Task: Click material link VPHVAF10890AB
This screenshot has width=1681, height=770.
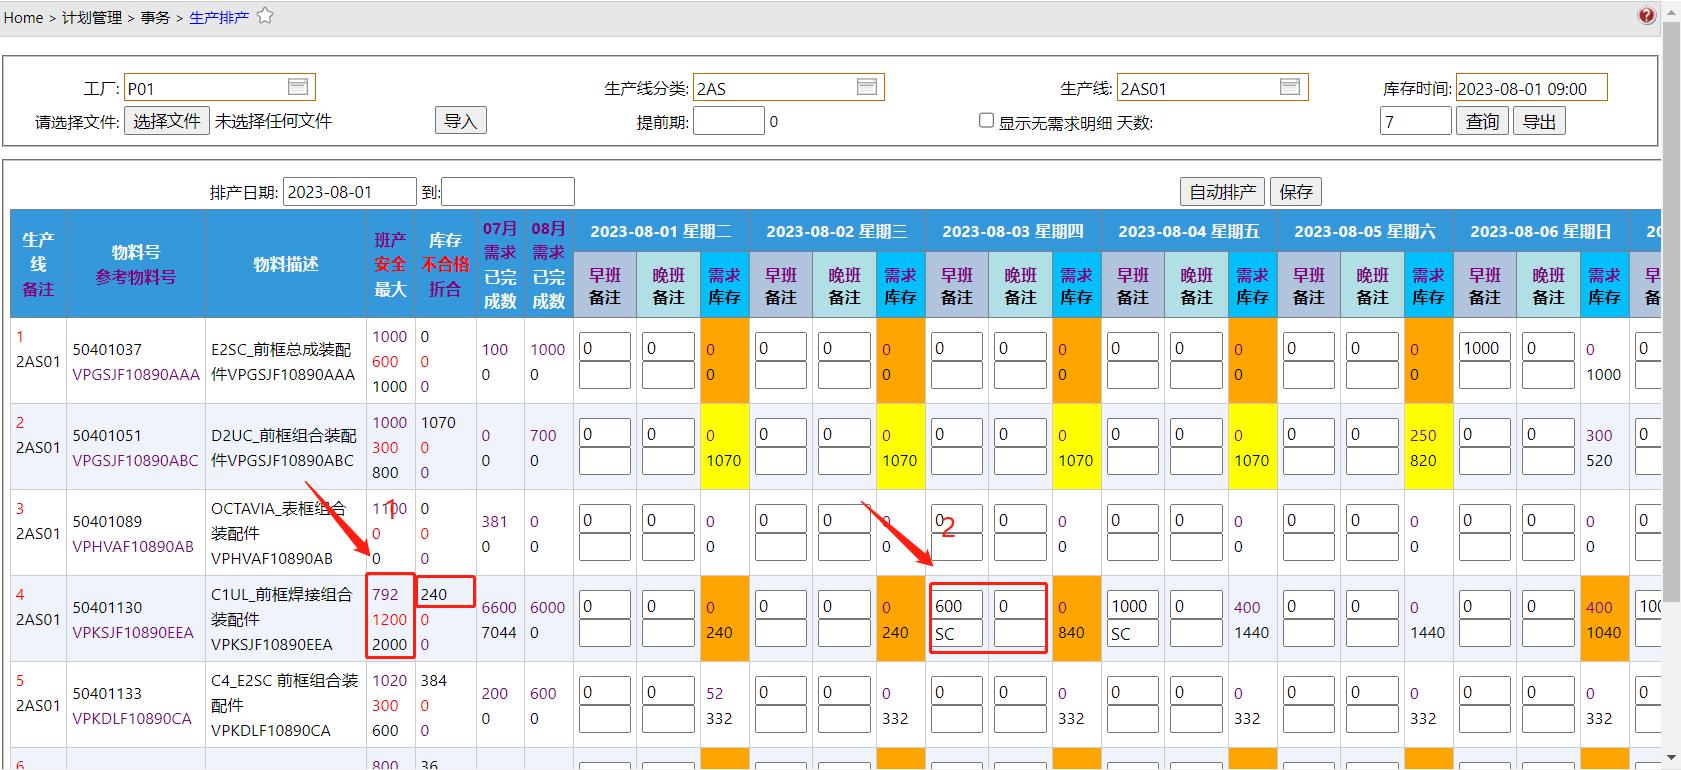Action: pos(133,546)
